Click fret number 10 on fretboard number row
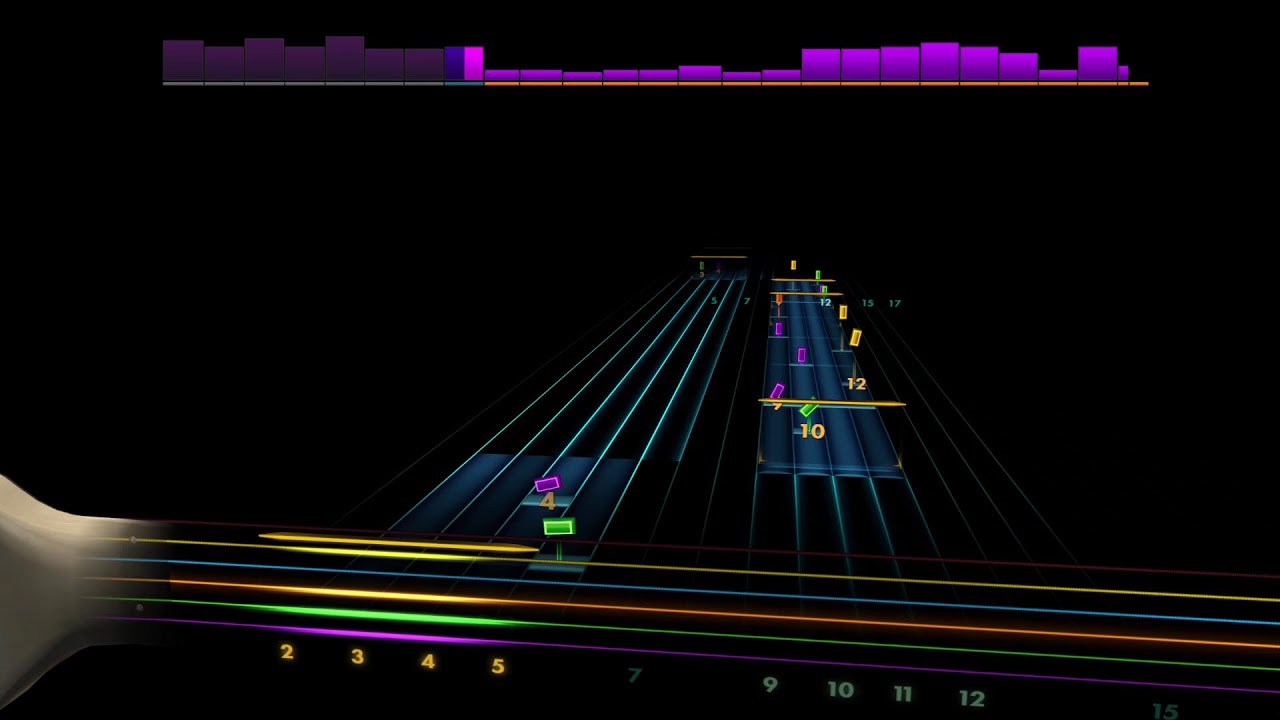The height and width of the screenshot is (720, 1280). 841,689
